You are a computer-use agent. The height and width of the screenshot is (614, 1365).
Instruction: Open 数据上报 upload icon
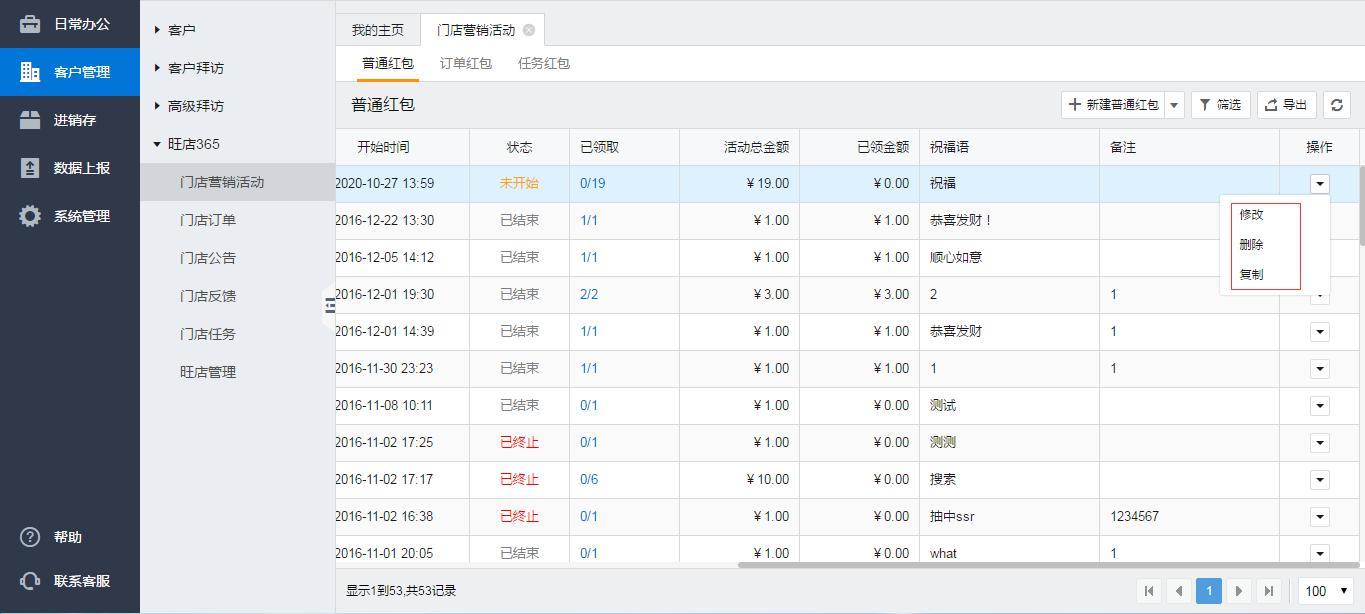30,168
